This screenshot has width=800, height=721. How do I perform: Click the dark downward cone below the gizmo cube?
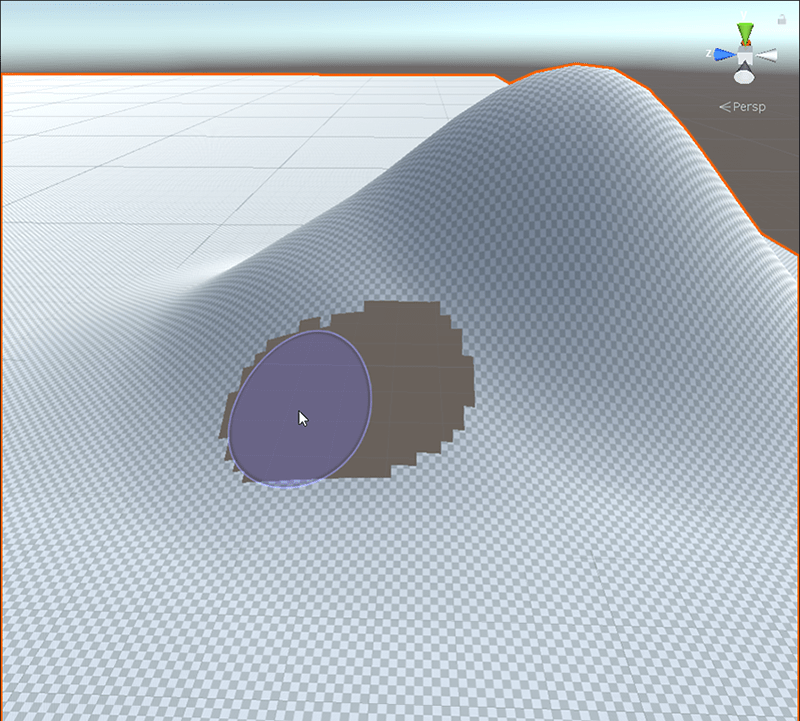pos(745,66)
